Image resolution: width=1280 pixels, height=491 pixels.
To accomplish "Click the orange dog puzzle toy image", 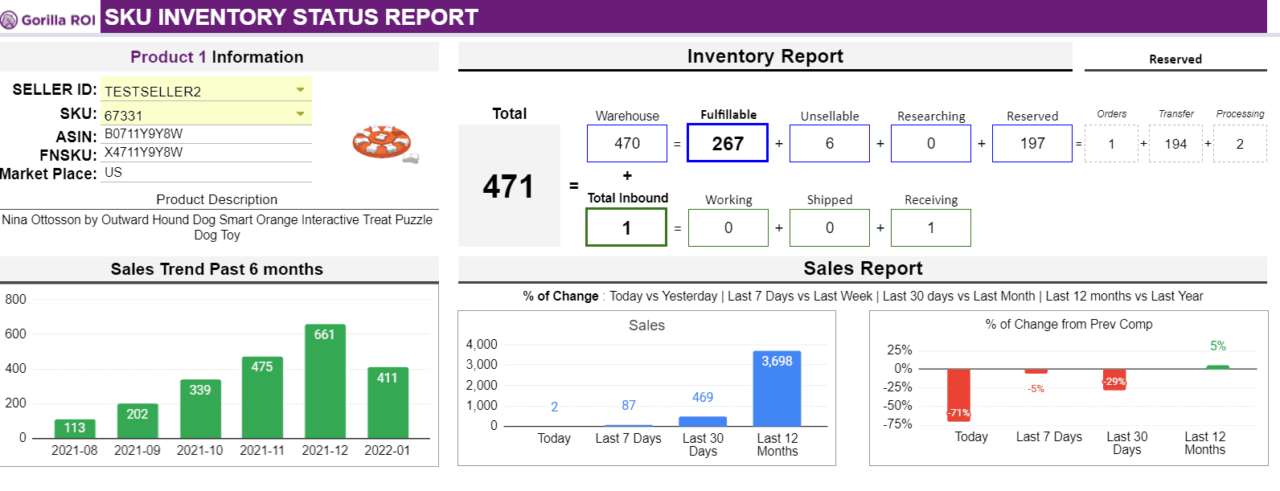I will [x=385, y=144].
